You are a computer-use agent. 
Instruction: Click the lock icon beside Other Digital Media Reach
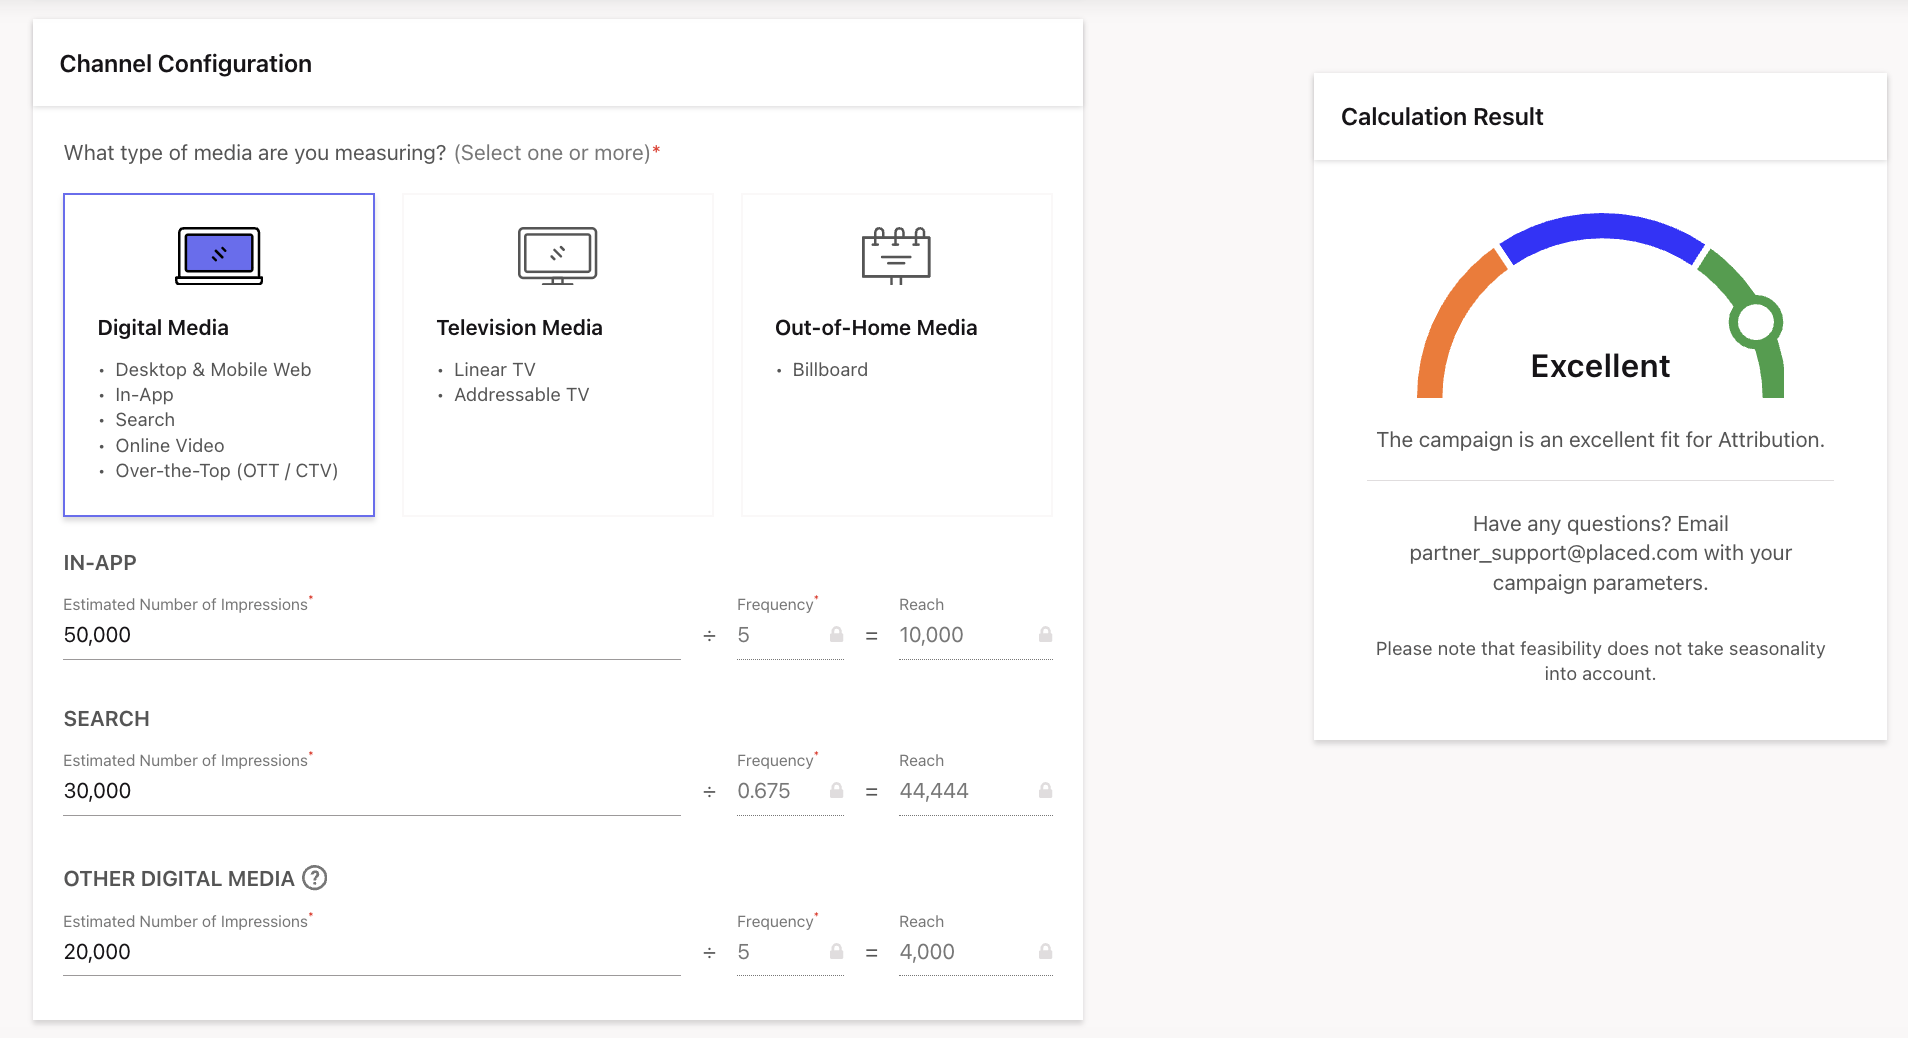(1045, 951)
